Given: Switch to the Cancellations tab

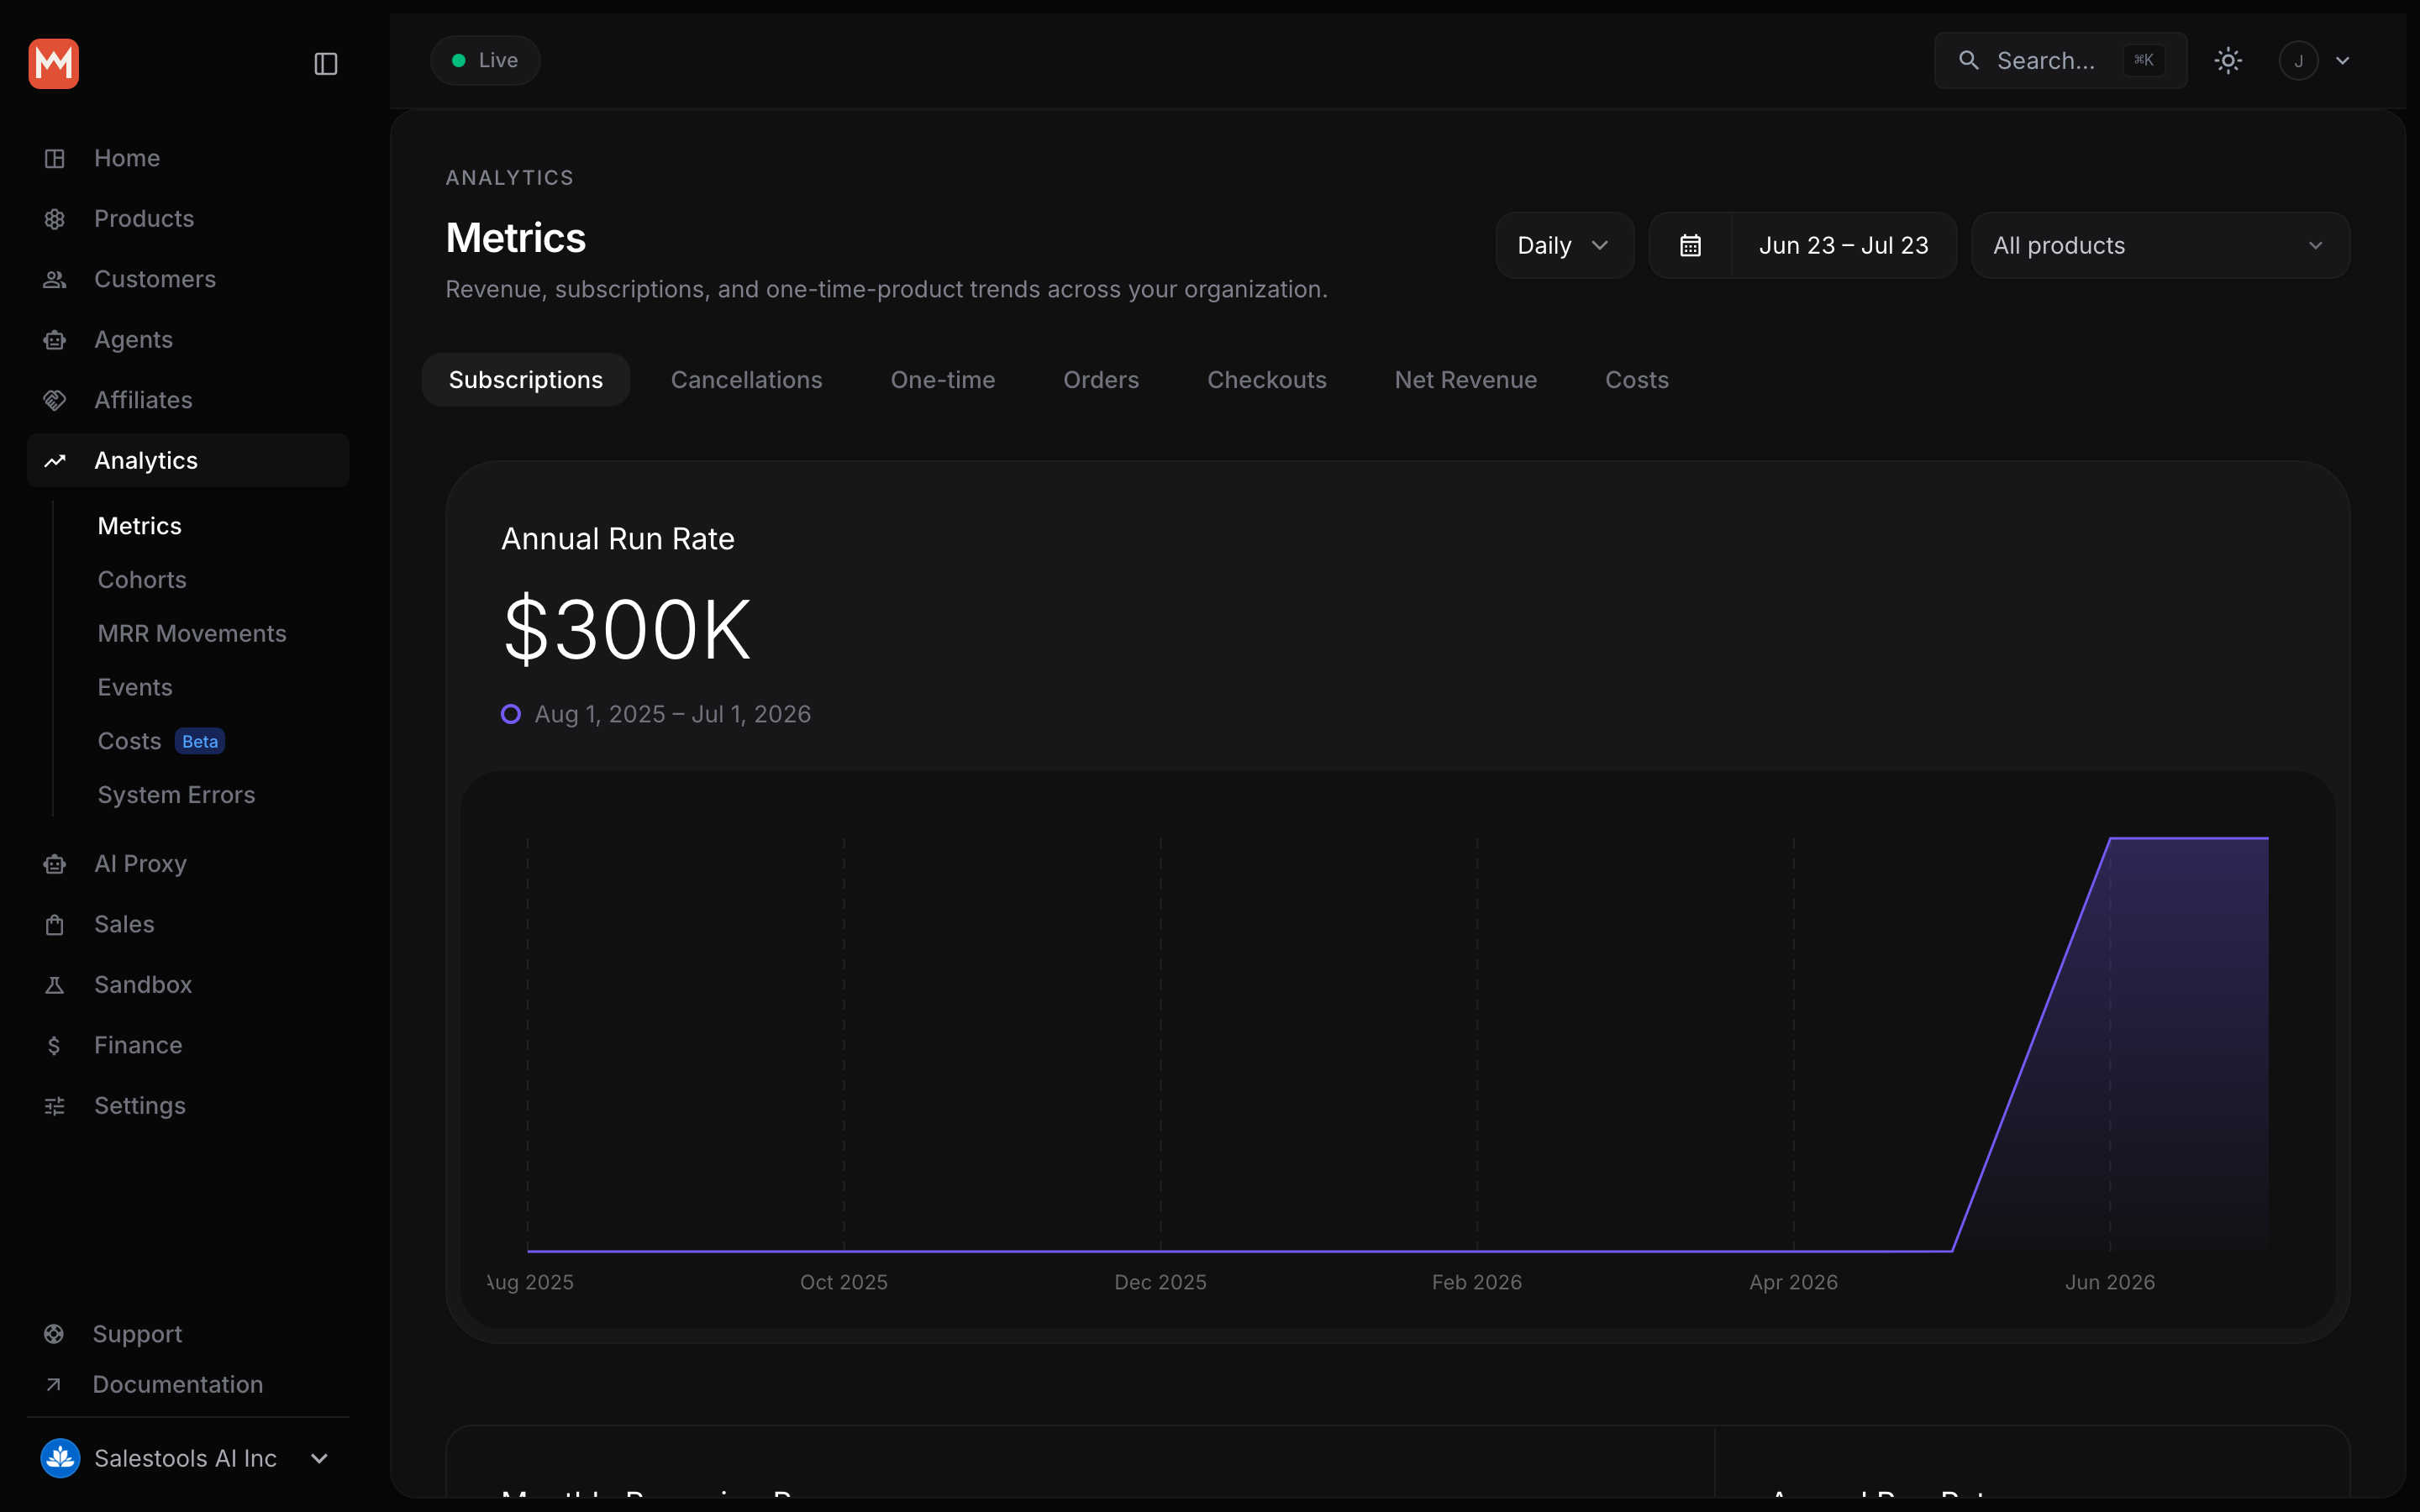Looking at the screenshot, I should click(x=746, y=380).
